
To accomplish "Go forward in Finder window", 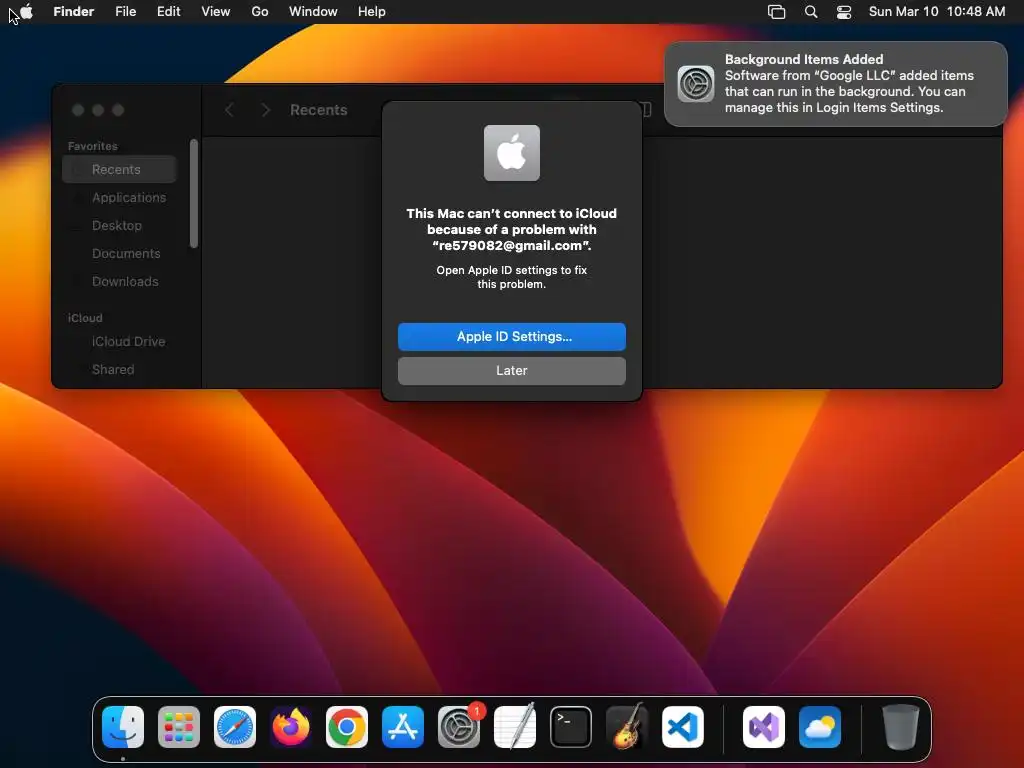I will click(x=265, y=110).
